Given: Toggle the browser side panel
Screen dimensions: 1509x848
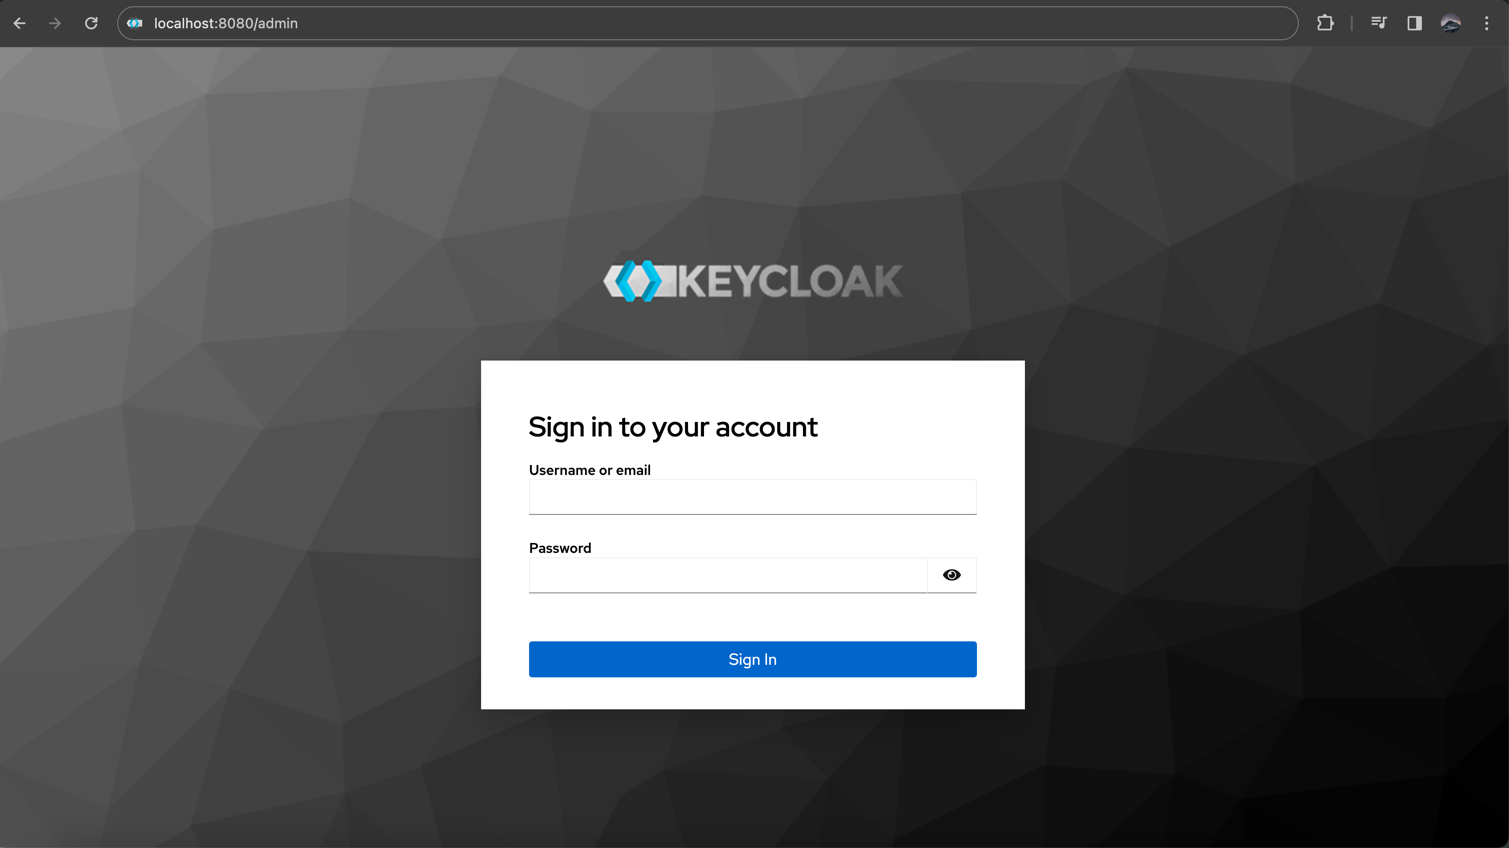Looking at the screenshot, I should pos(1414,23).
